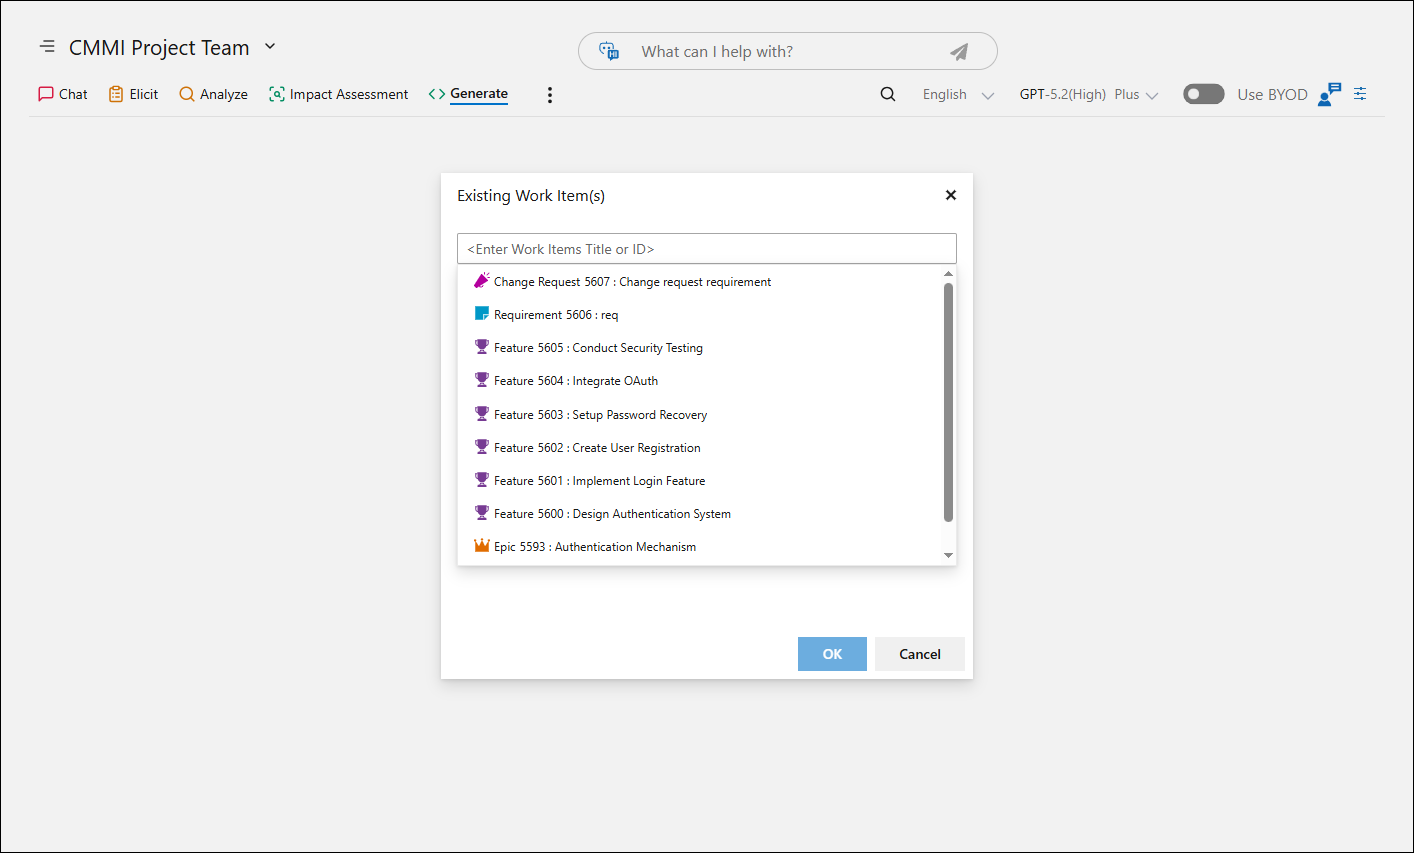
Task: Toggle the Use BYOD switch
Action: pyautogui.click(x=1203, y=94)
